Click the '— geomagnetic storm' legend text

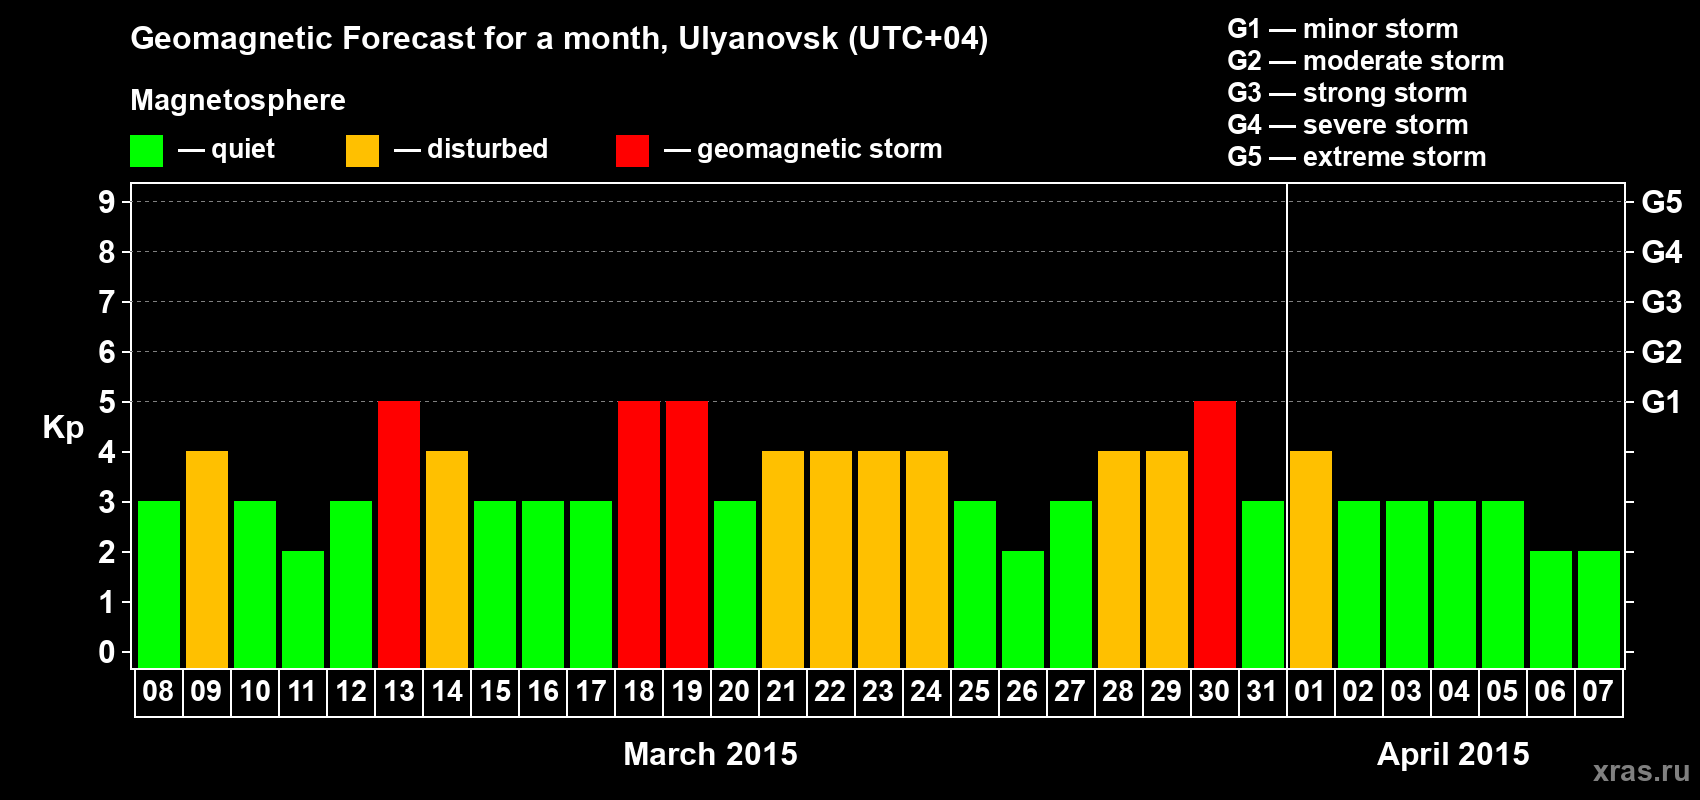[x=803, y=149]
